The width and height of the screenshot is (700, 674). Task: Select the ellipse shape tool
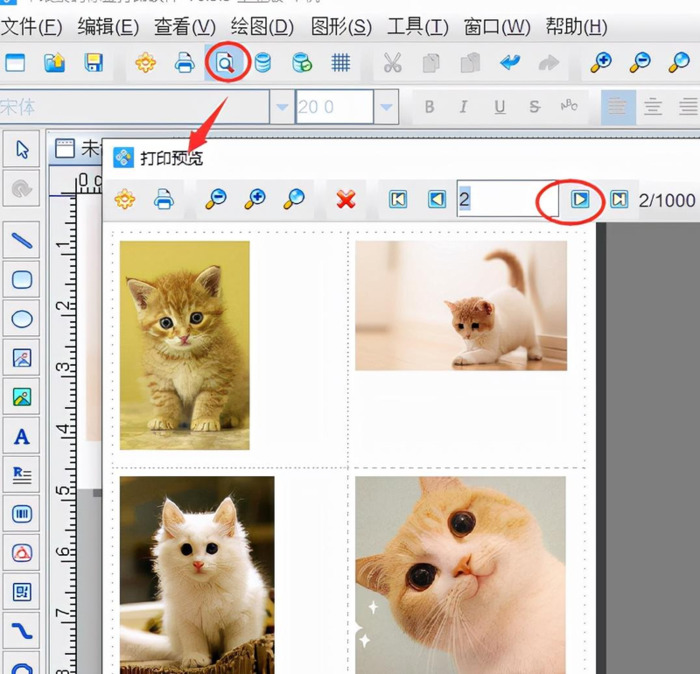(21, 319)
